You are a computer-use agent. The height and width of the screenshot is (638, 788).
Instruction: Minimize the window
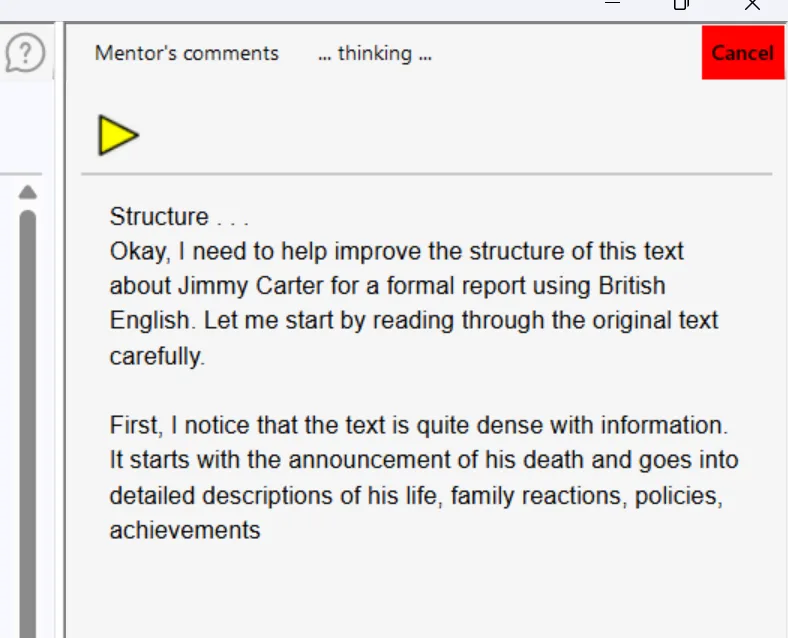click(612, 3)
